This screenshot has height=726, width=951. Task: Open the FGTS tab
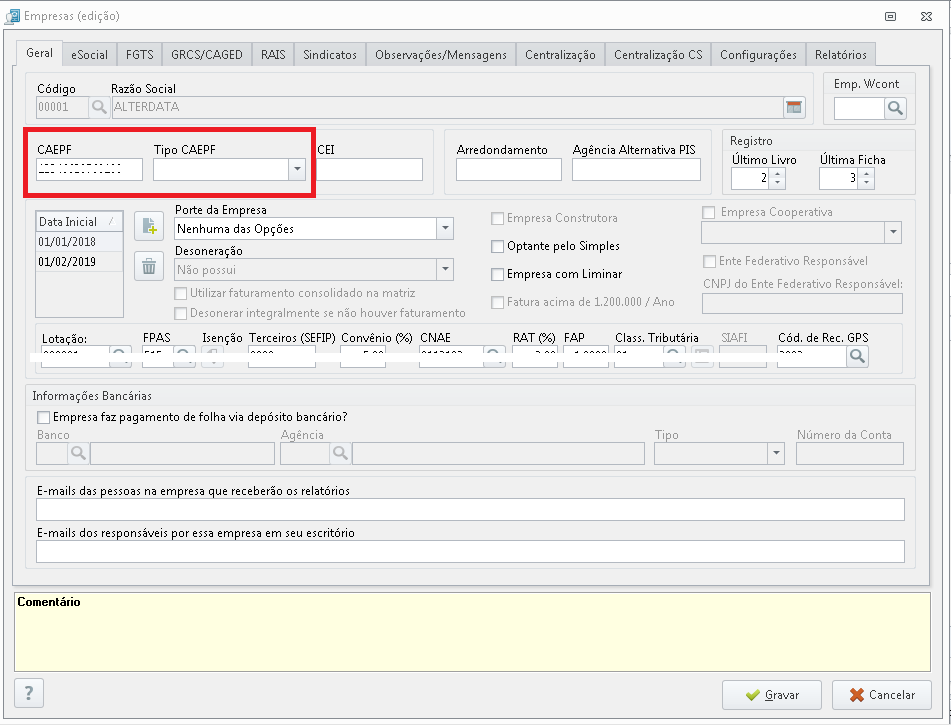tap(139, 55)
